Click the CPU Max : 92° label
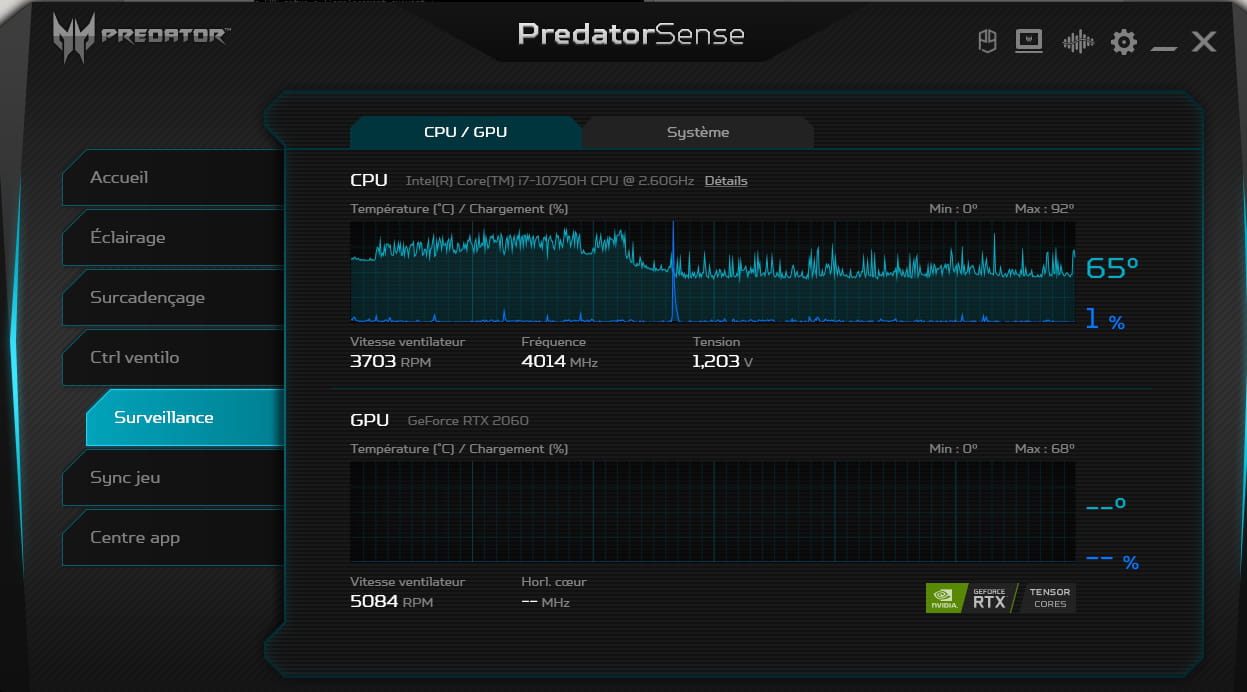1247x692 pixels. [1044, 209]
